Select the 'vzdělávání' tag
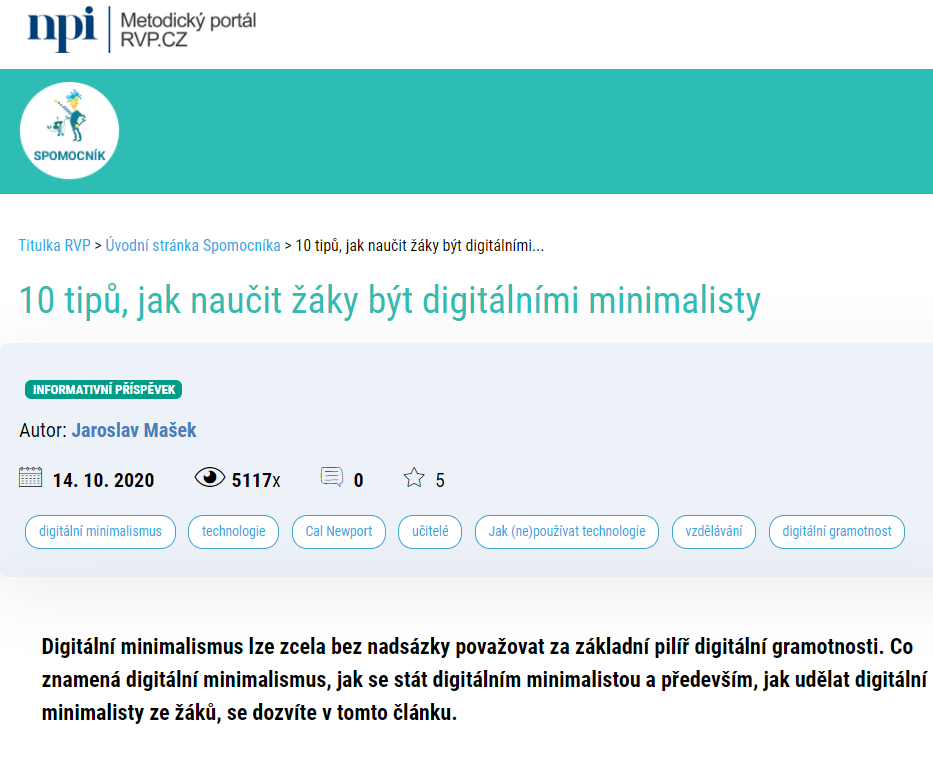The height and width of the screenshot is (762, 933). [713, 532]
